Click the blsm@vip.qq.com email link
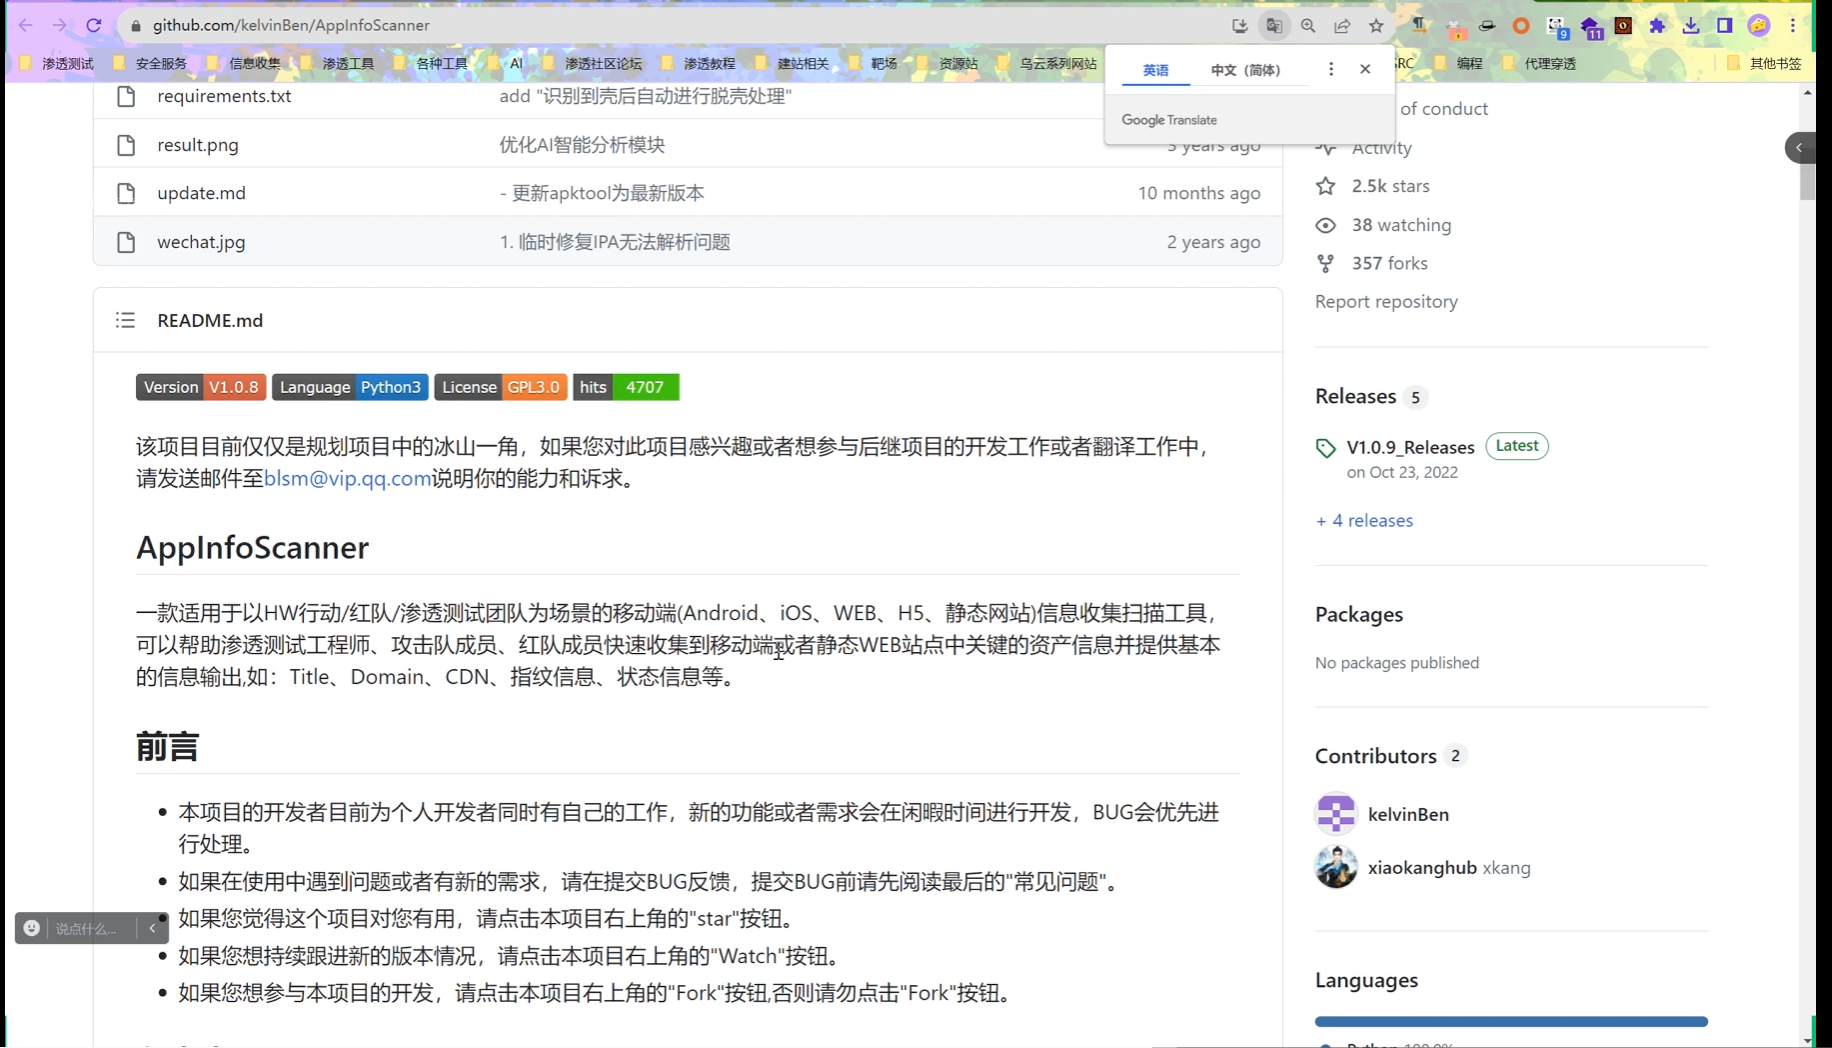Screen dimensions: 1832x1048 pos(348,478)
